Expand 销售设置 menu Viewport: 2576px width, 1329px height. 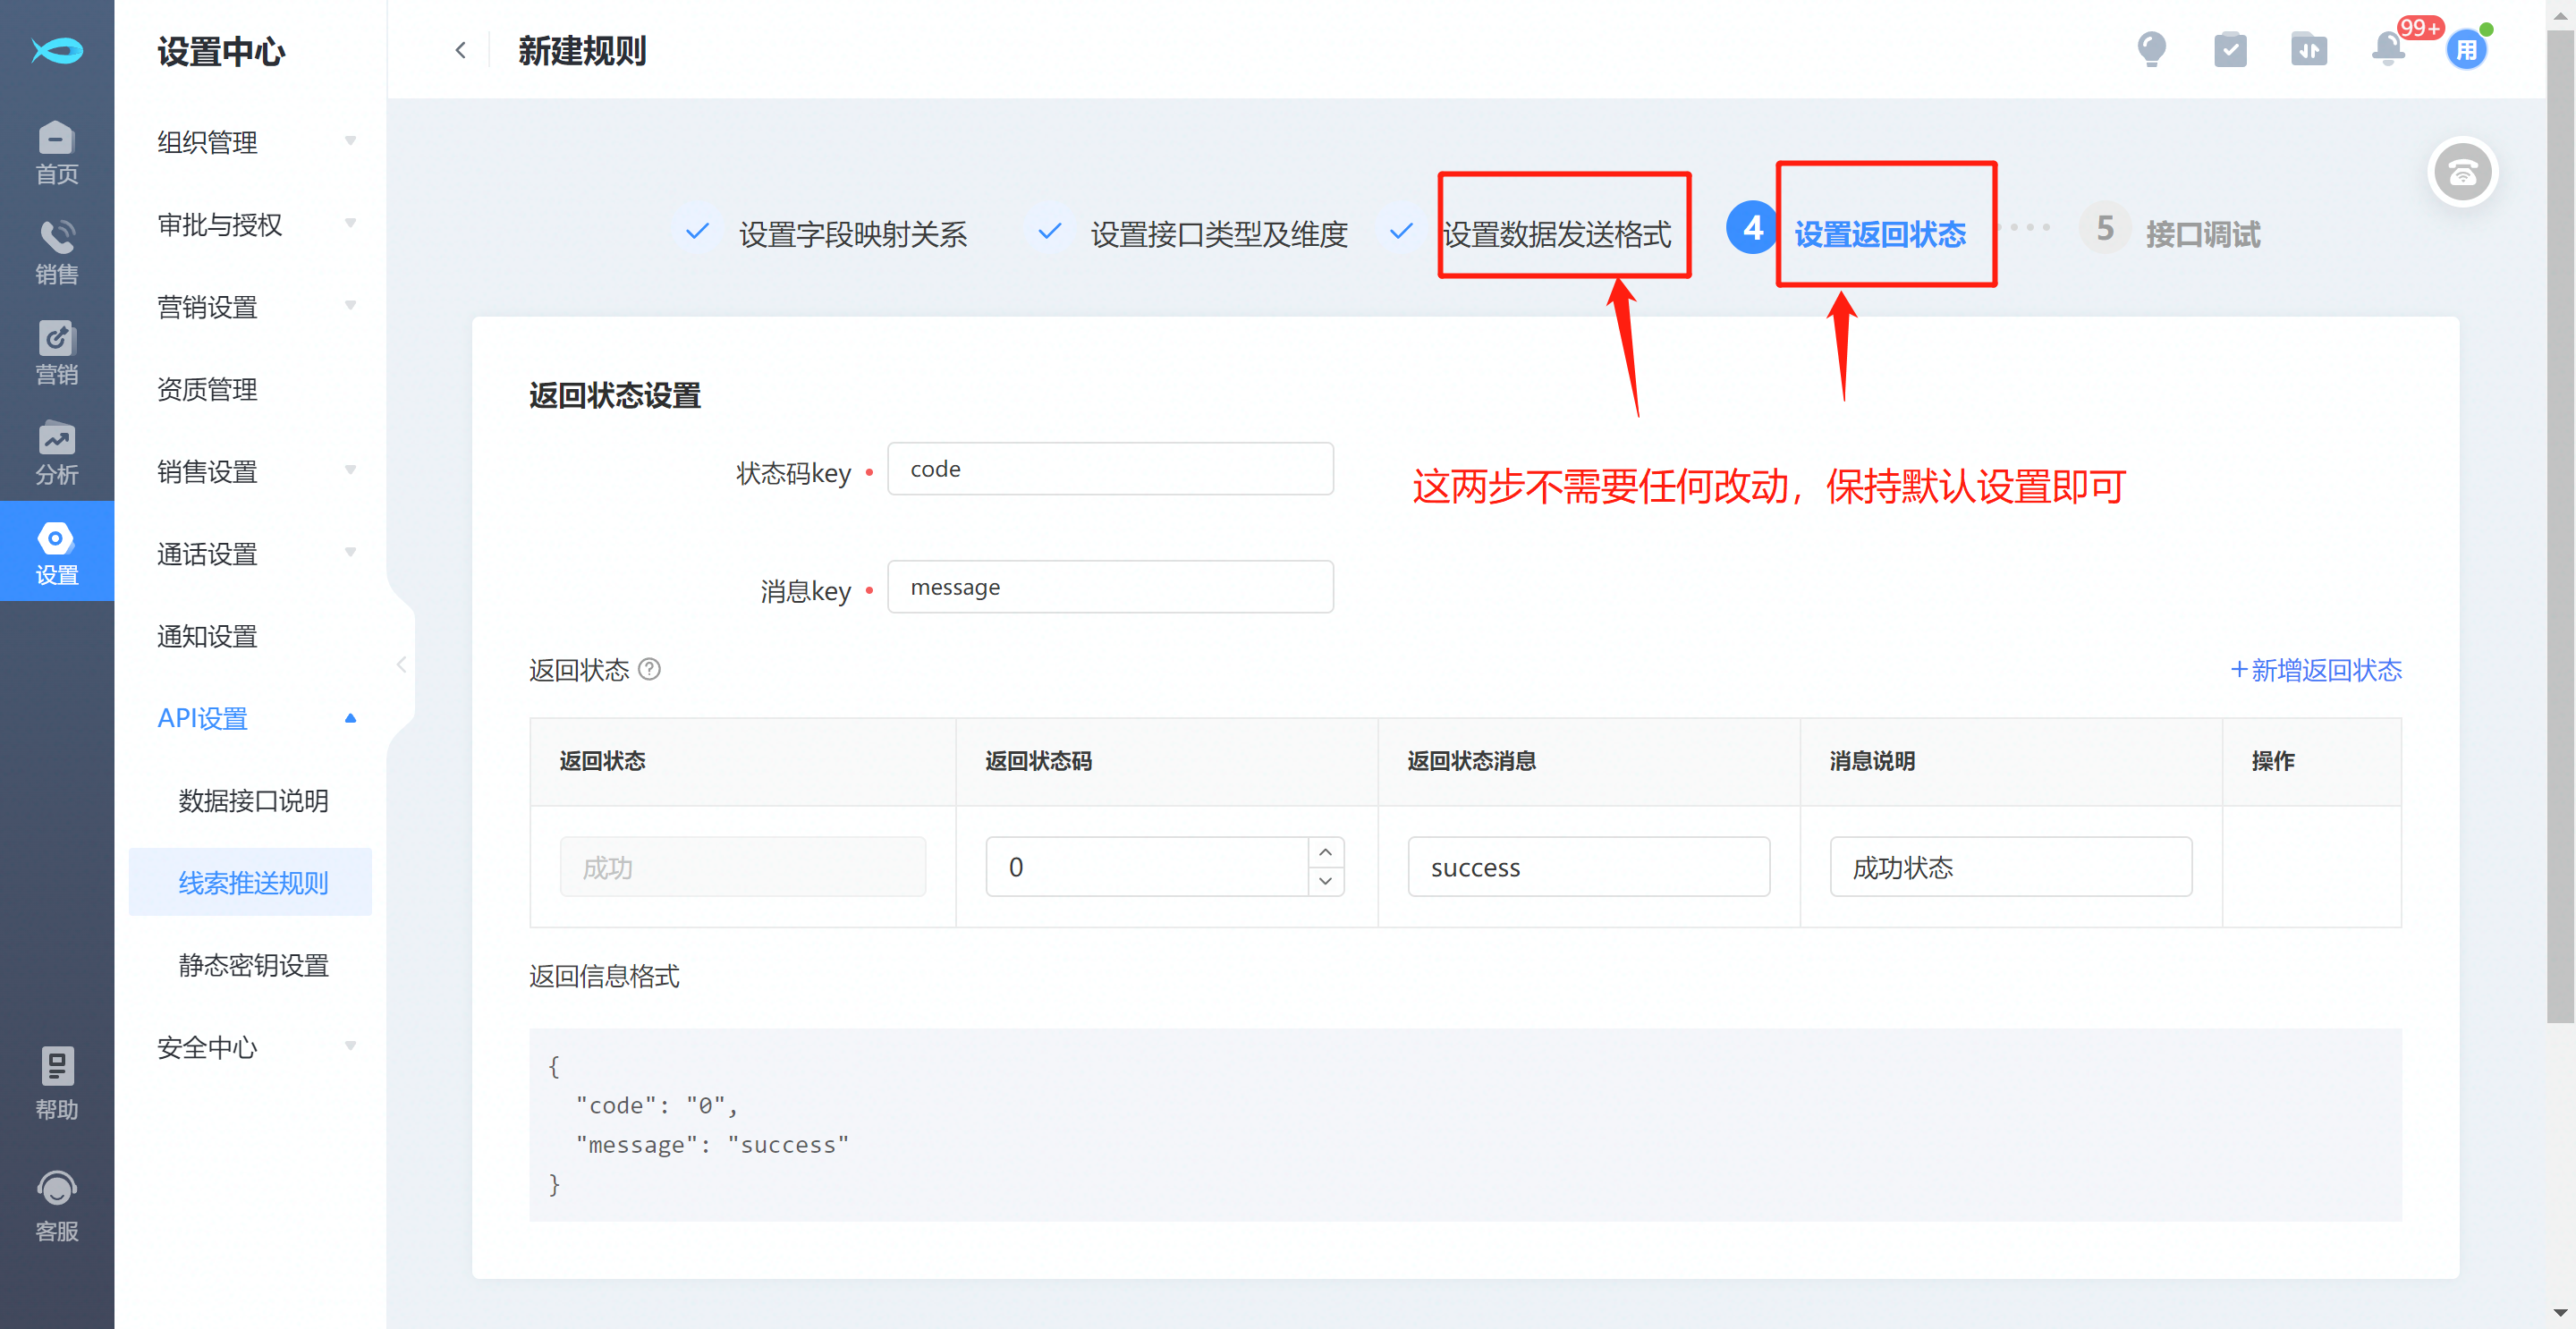point(256,471)
